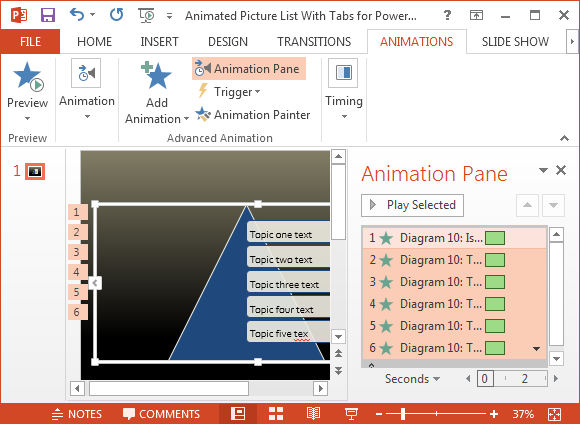This screenshot has height=424, width=580.
Task: Switch to the TRANSITIONS tab
Action: (314, 41)
